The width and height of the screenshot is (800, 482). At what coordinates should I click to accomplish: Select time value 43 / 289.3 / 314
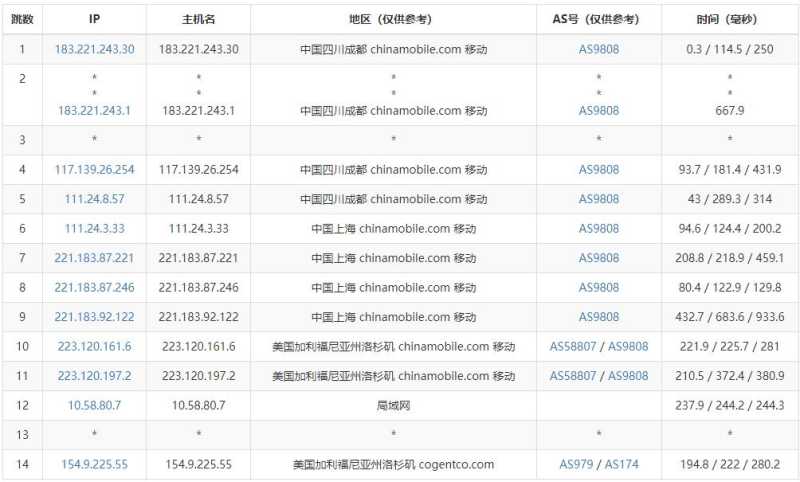pos(730,199)
